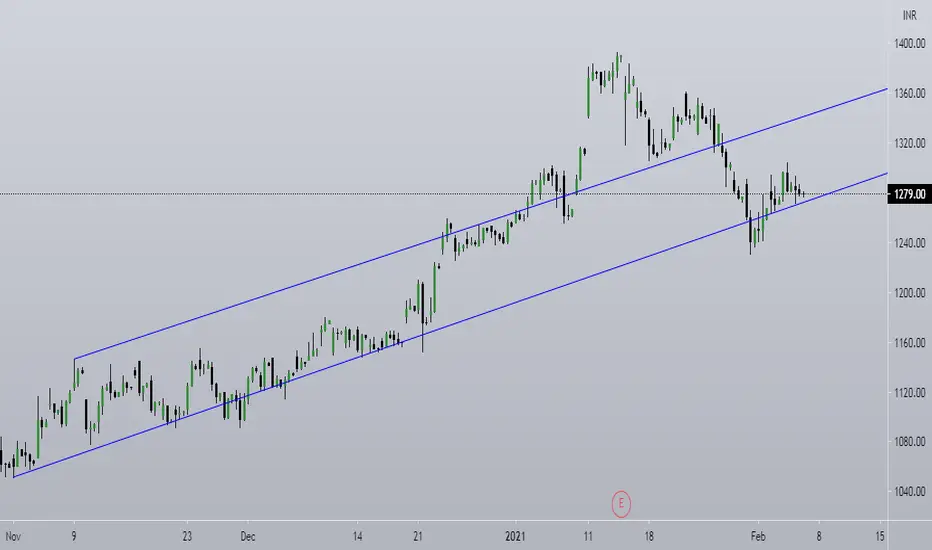This screenshot has height=550, width=932.
Task: Click the 1120.00 price axis label
Action: click(909, 393)
